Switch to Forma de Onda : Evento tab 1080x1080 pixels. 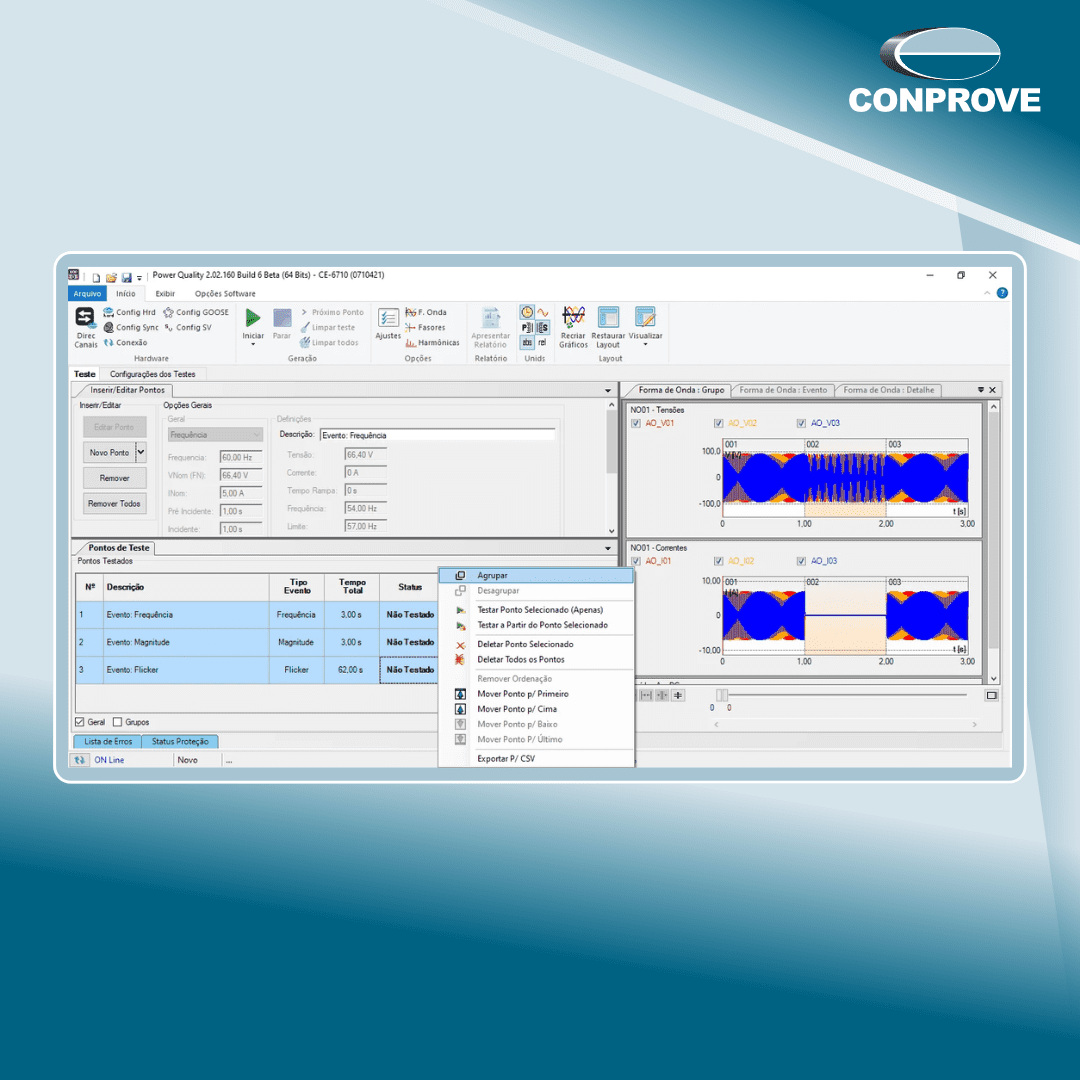tap(783, 390)
